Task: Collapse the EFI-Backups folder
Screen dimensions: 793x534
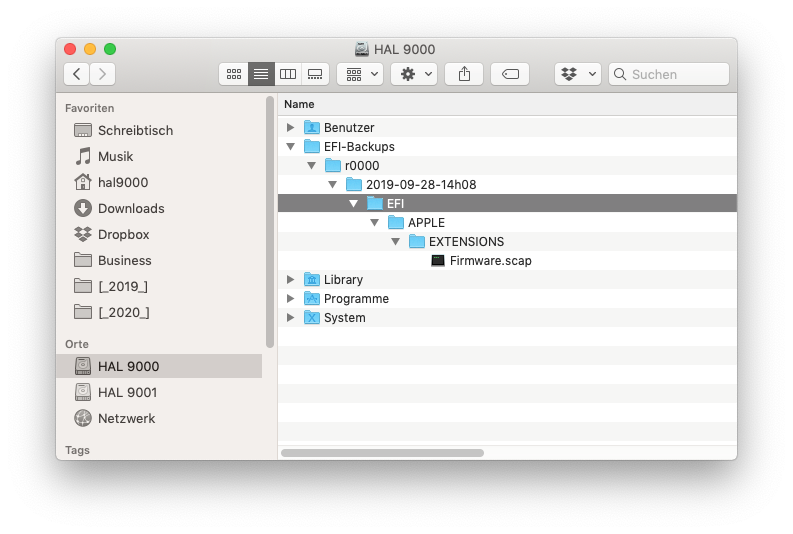Action: [x=290, y=147]
